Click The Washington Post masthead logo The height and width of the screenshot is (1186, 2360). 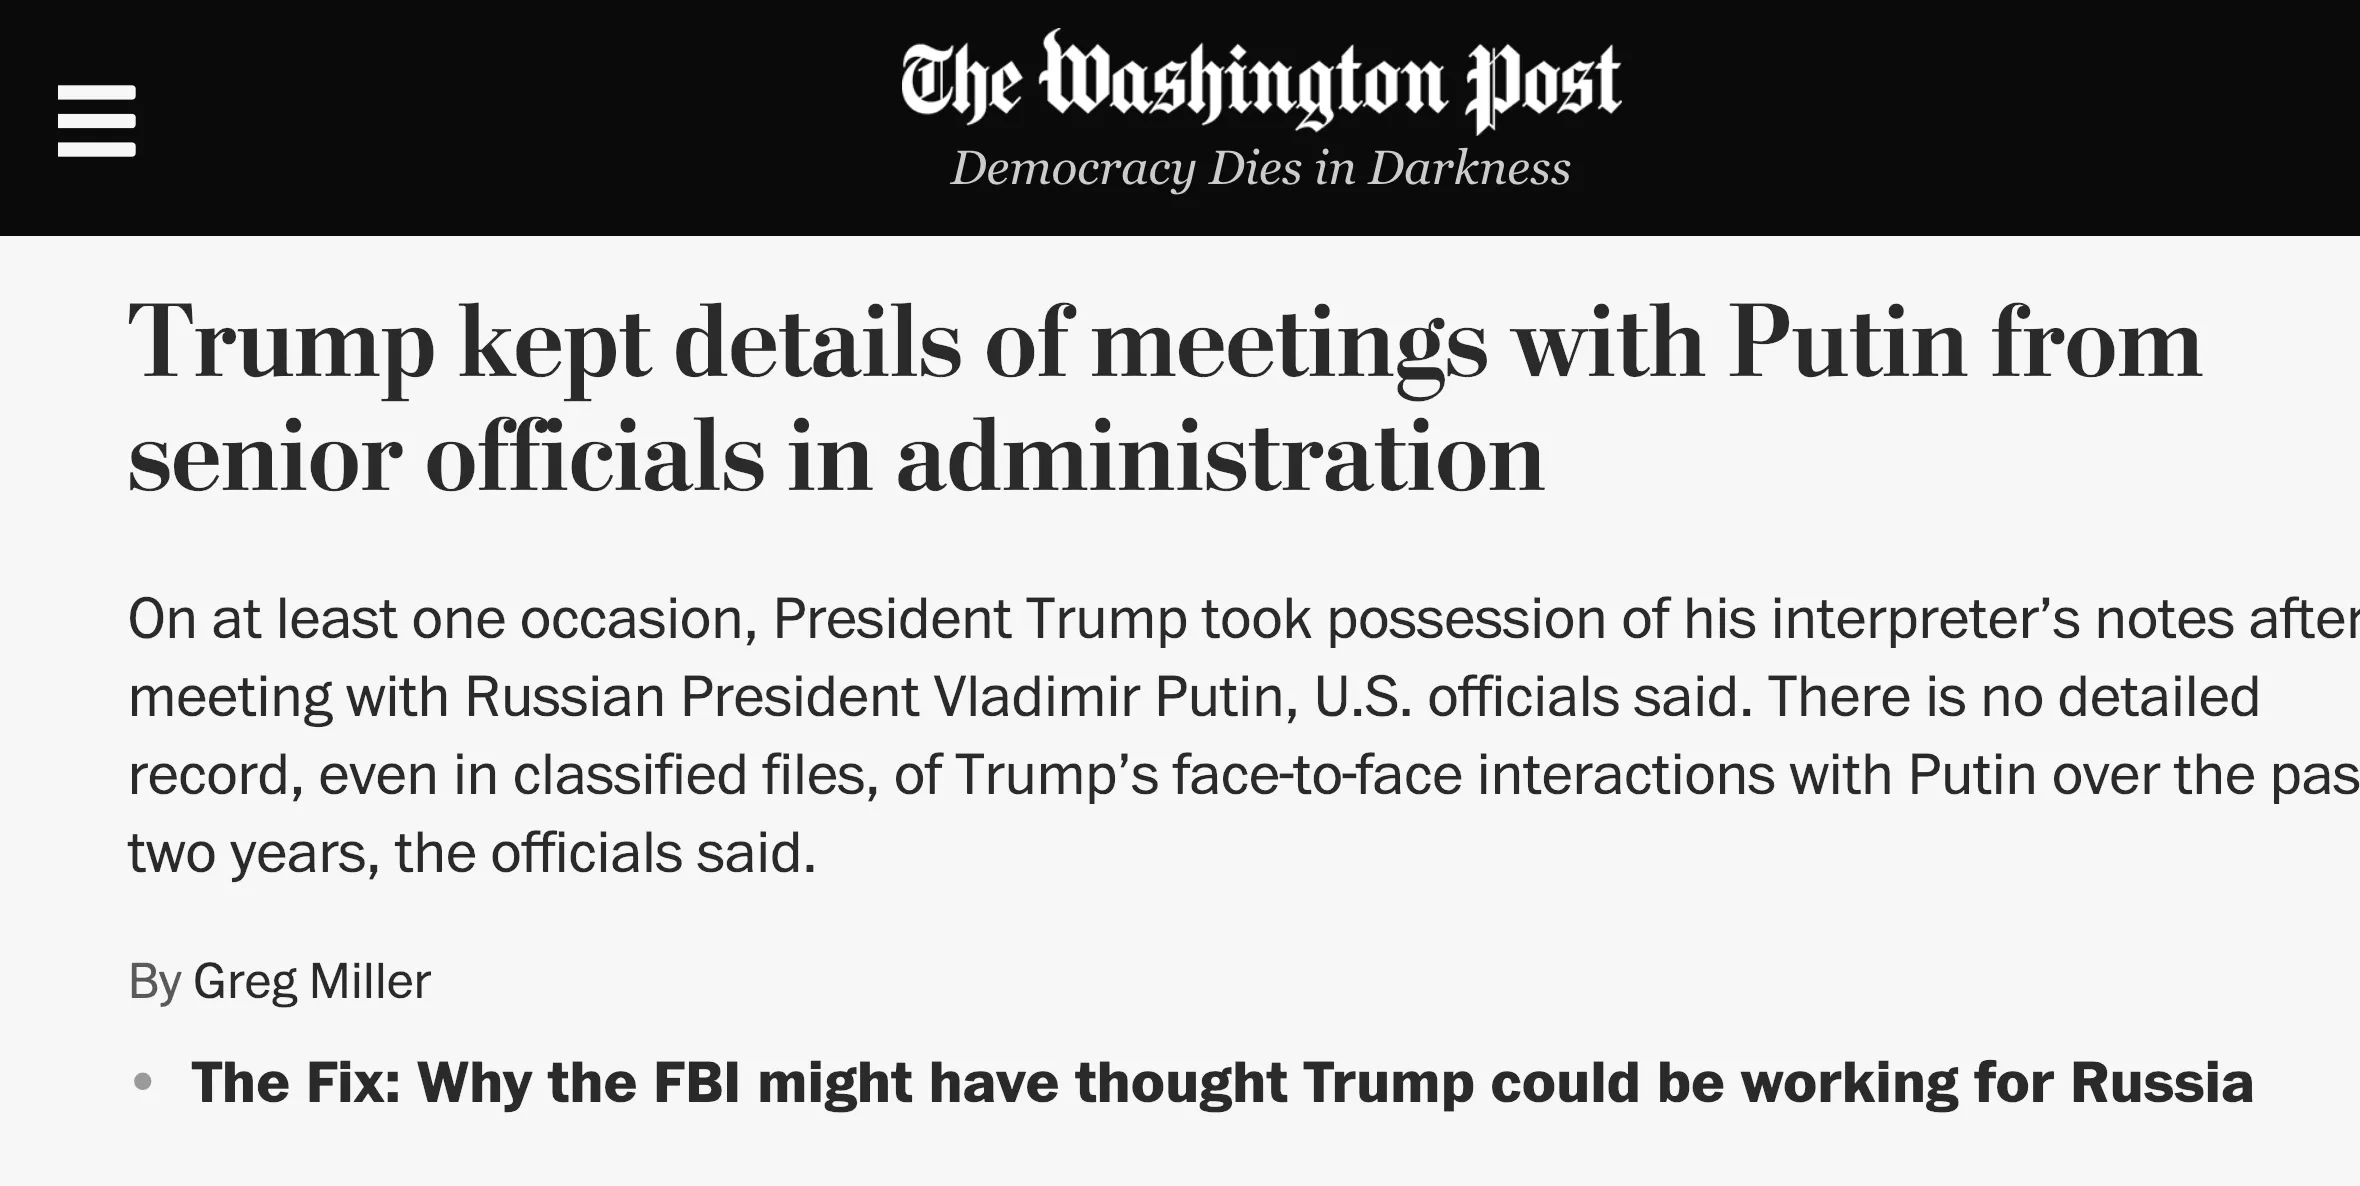1259,82
